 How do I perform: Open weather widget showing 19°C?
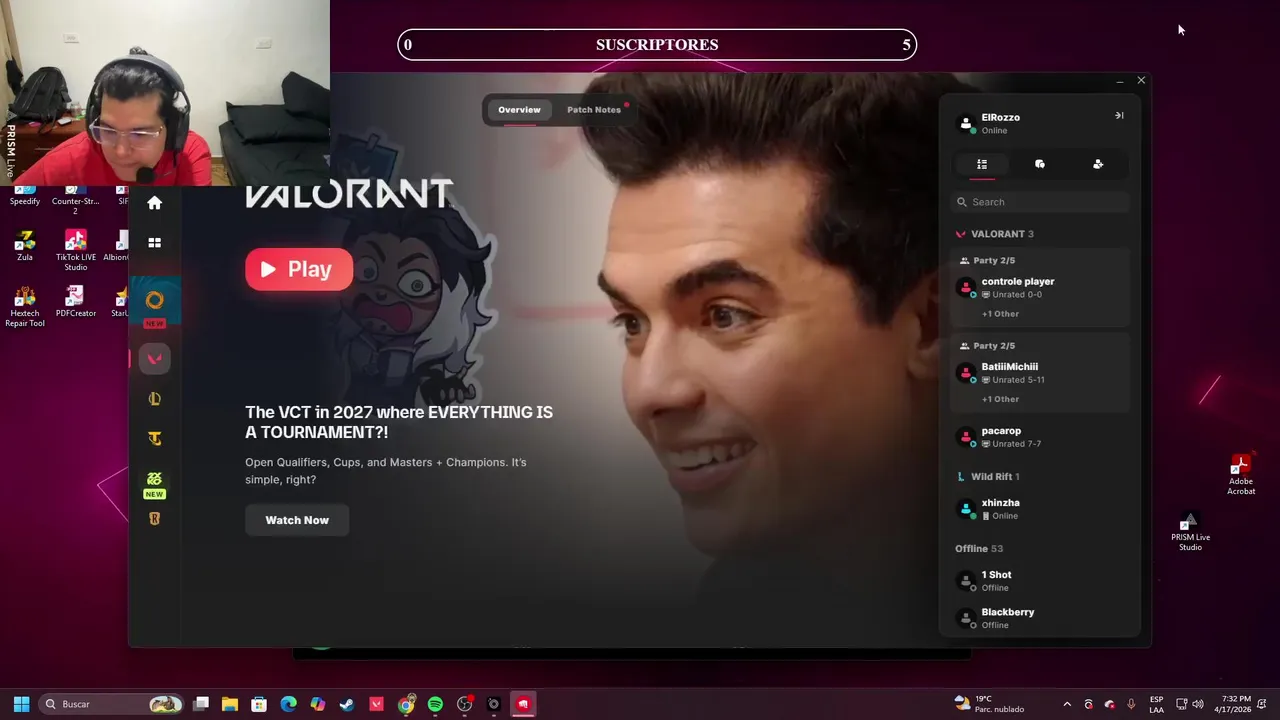989,704
